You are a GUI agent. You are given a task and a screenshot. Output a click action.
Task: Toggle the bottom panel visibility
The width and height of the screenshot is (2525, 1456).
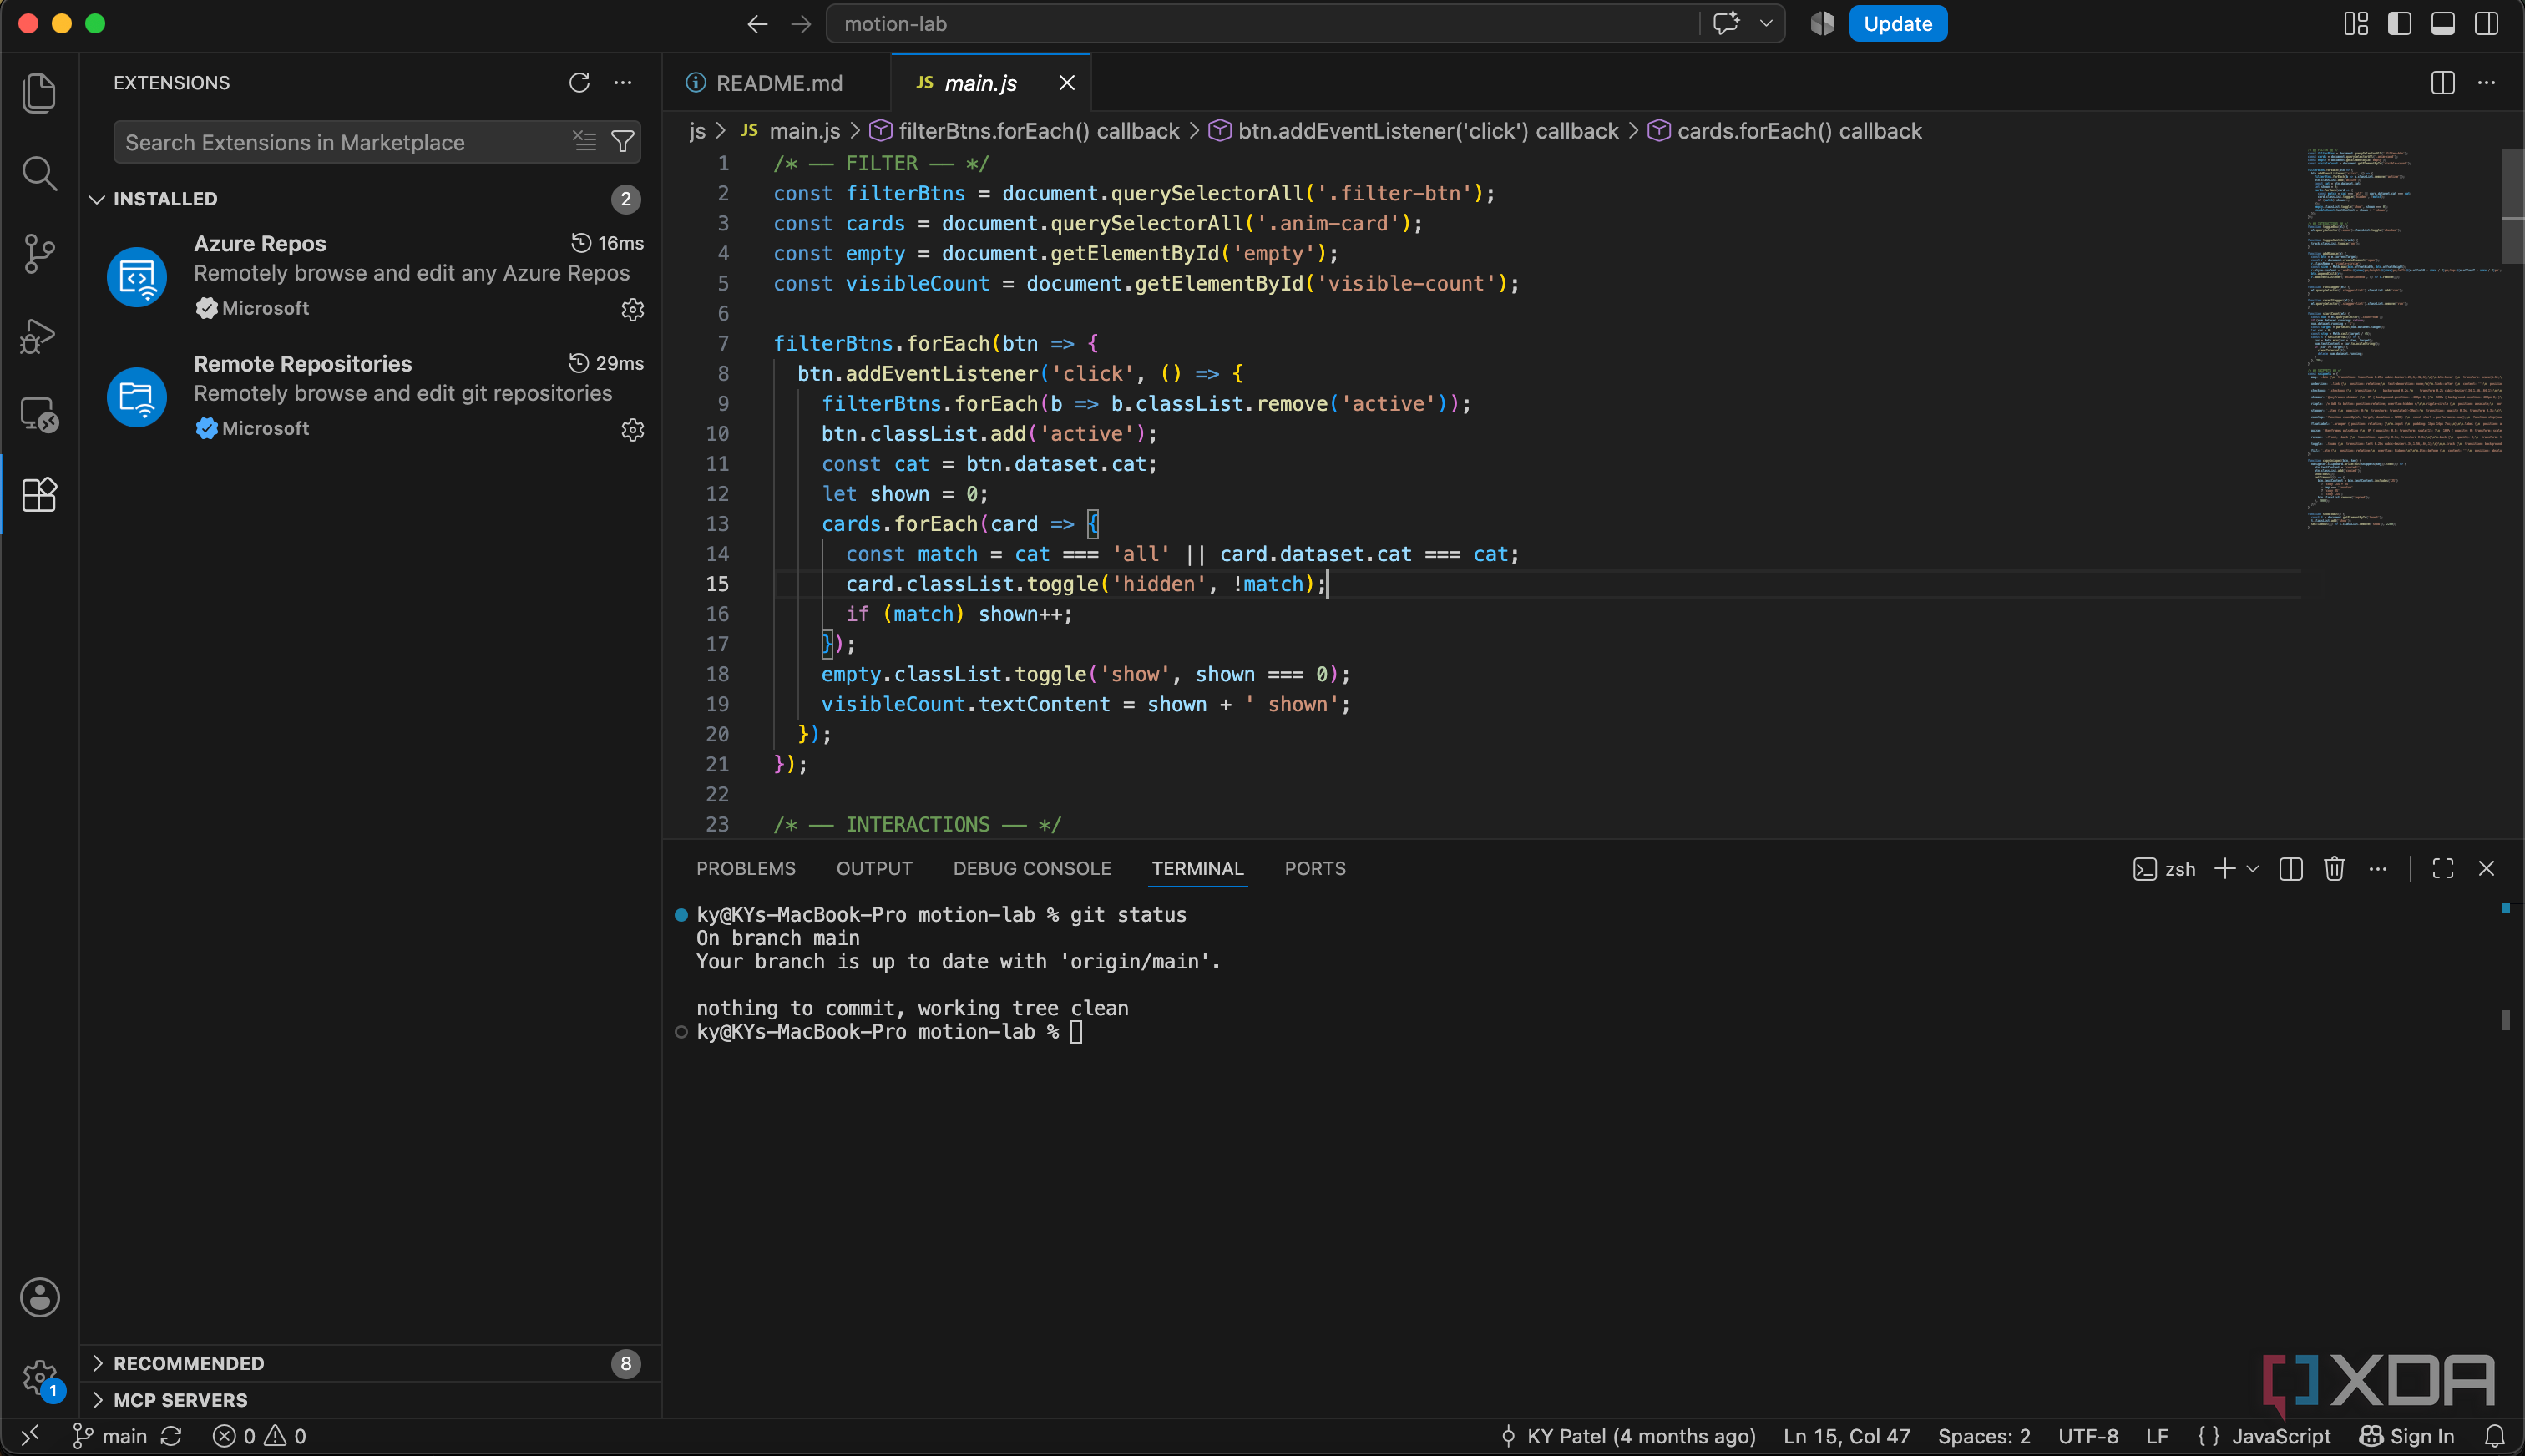pyautogui.click(x=2442, y=24)
